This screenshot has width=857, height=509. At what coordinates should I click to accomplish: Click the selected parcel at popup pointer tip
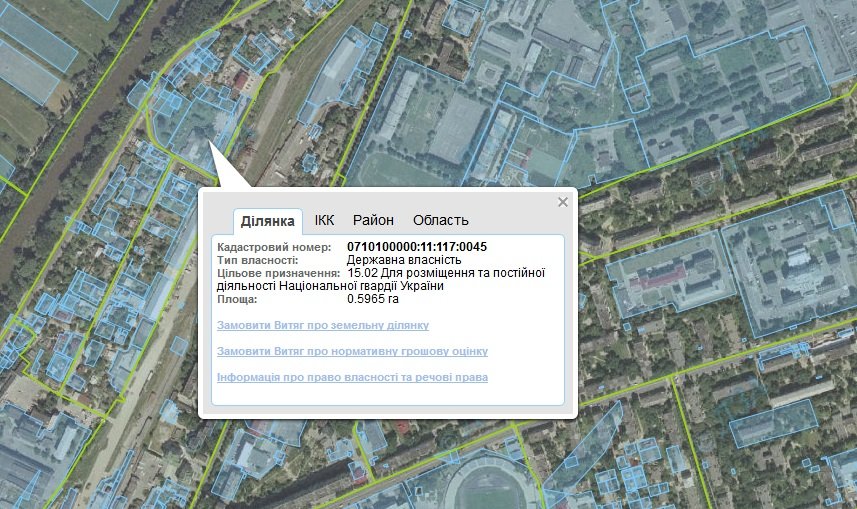206,141
